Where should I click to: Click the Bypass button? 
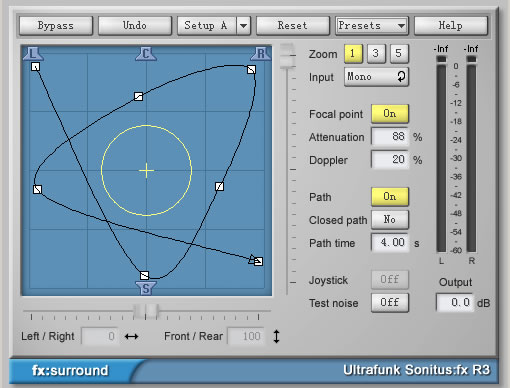56,26
